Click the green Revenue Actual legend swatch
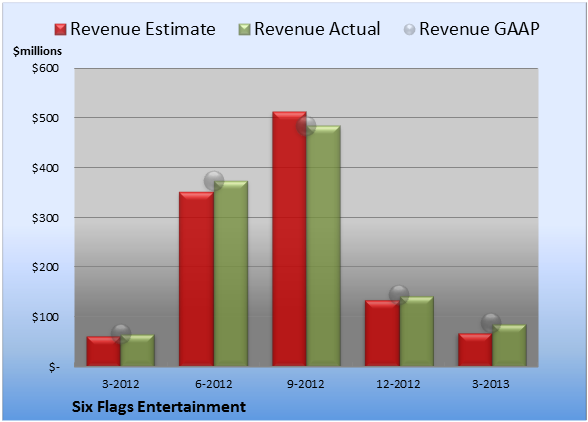The height and width of the screenshot is (422, 588). pyautogui.click(x=244, y=29)
